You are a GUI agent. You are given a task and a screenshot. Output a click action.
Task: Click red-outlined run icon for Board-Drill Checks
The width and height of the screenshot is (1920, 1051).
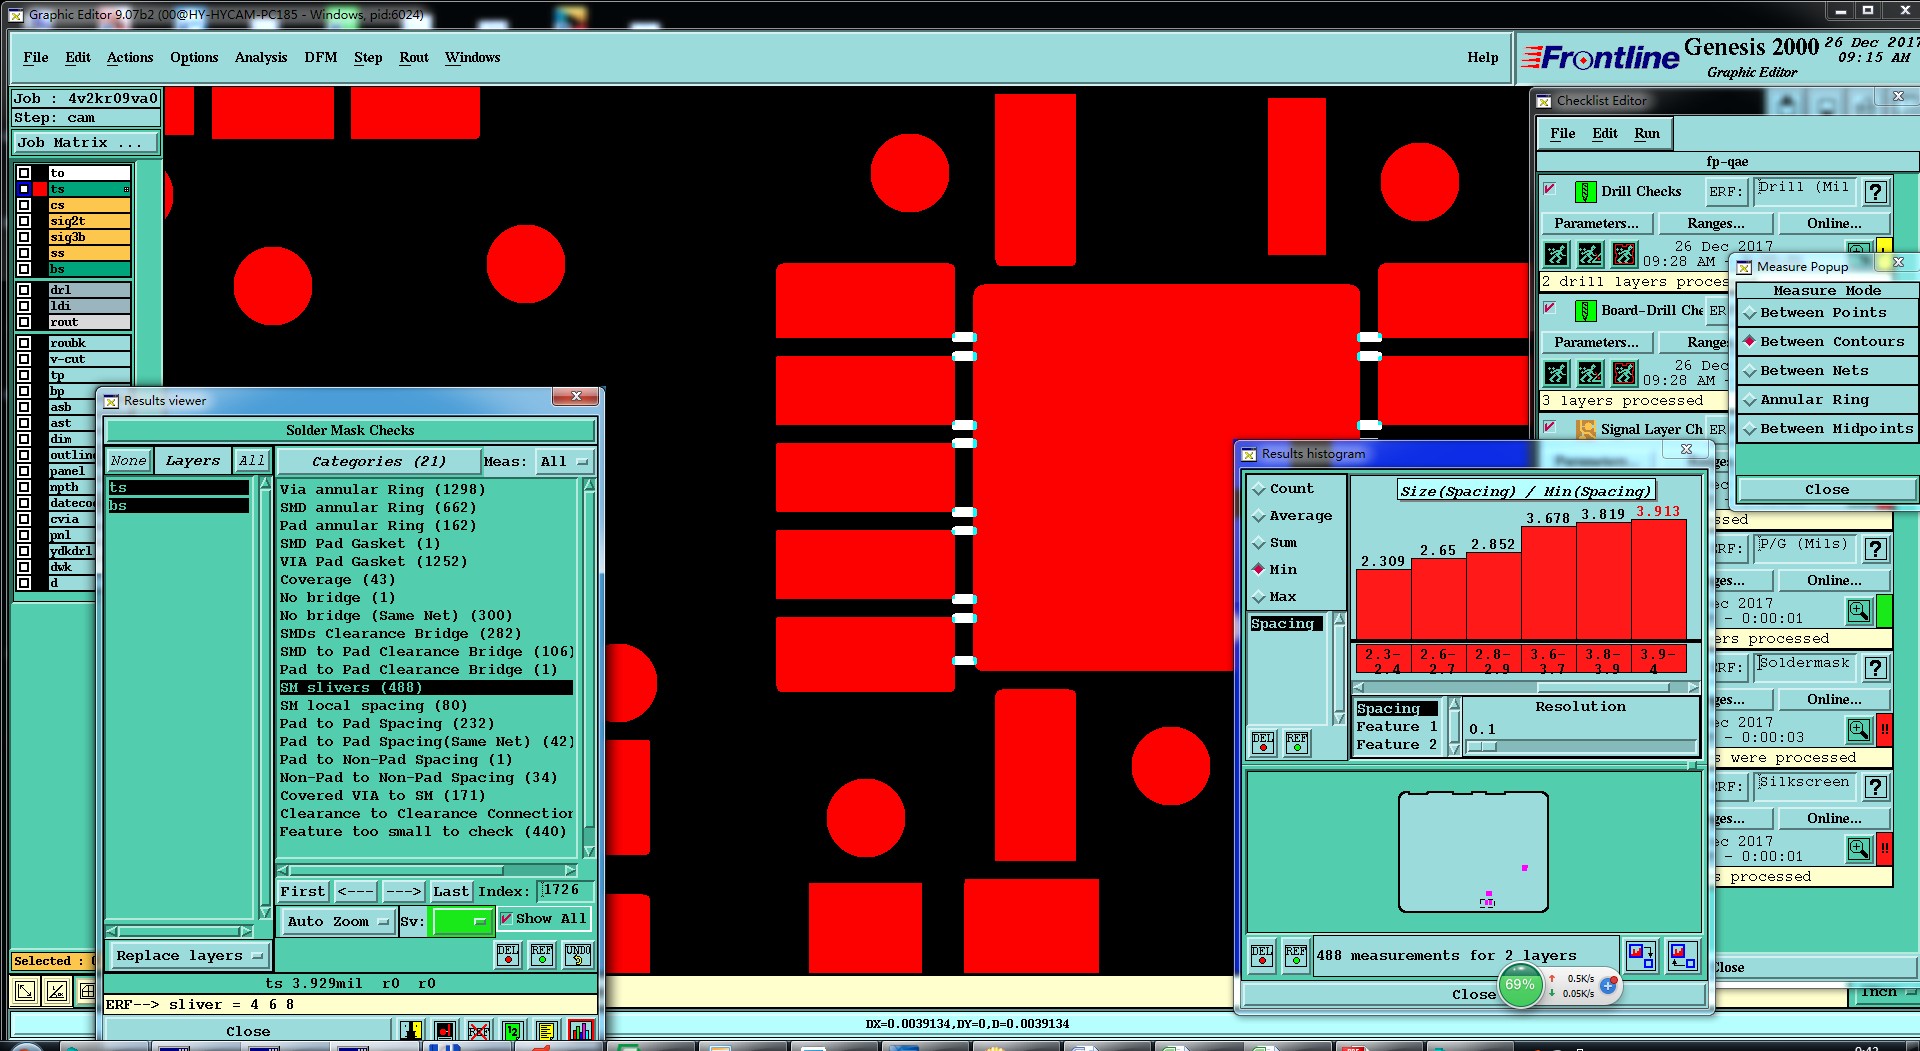point(1624,373)
